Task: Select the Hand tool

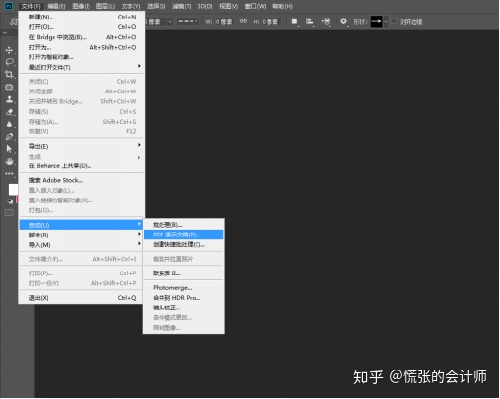Action: [9, 161]
